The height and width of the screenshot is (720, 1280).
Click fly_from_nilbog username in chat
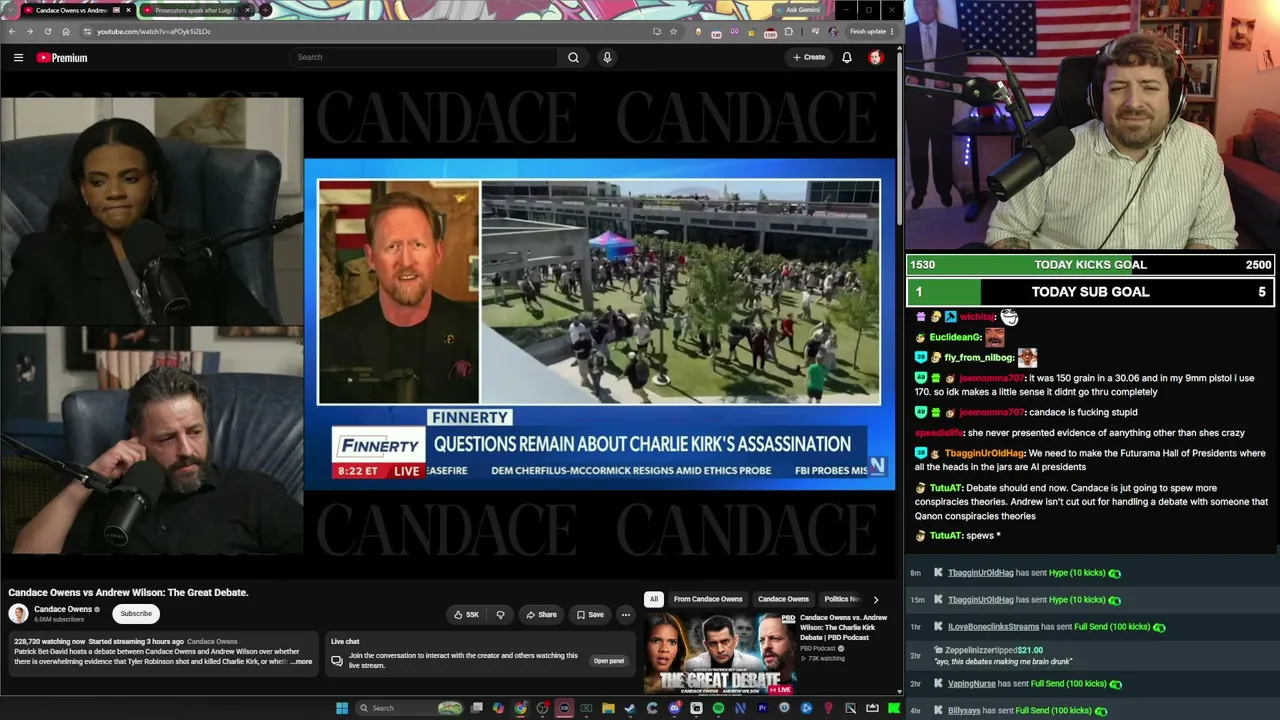979,358
